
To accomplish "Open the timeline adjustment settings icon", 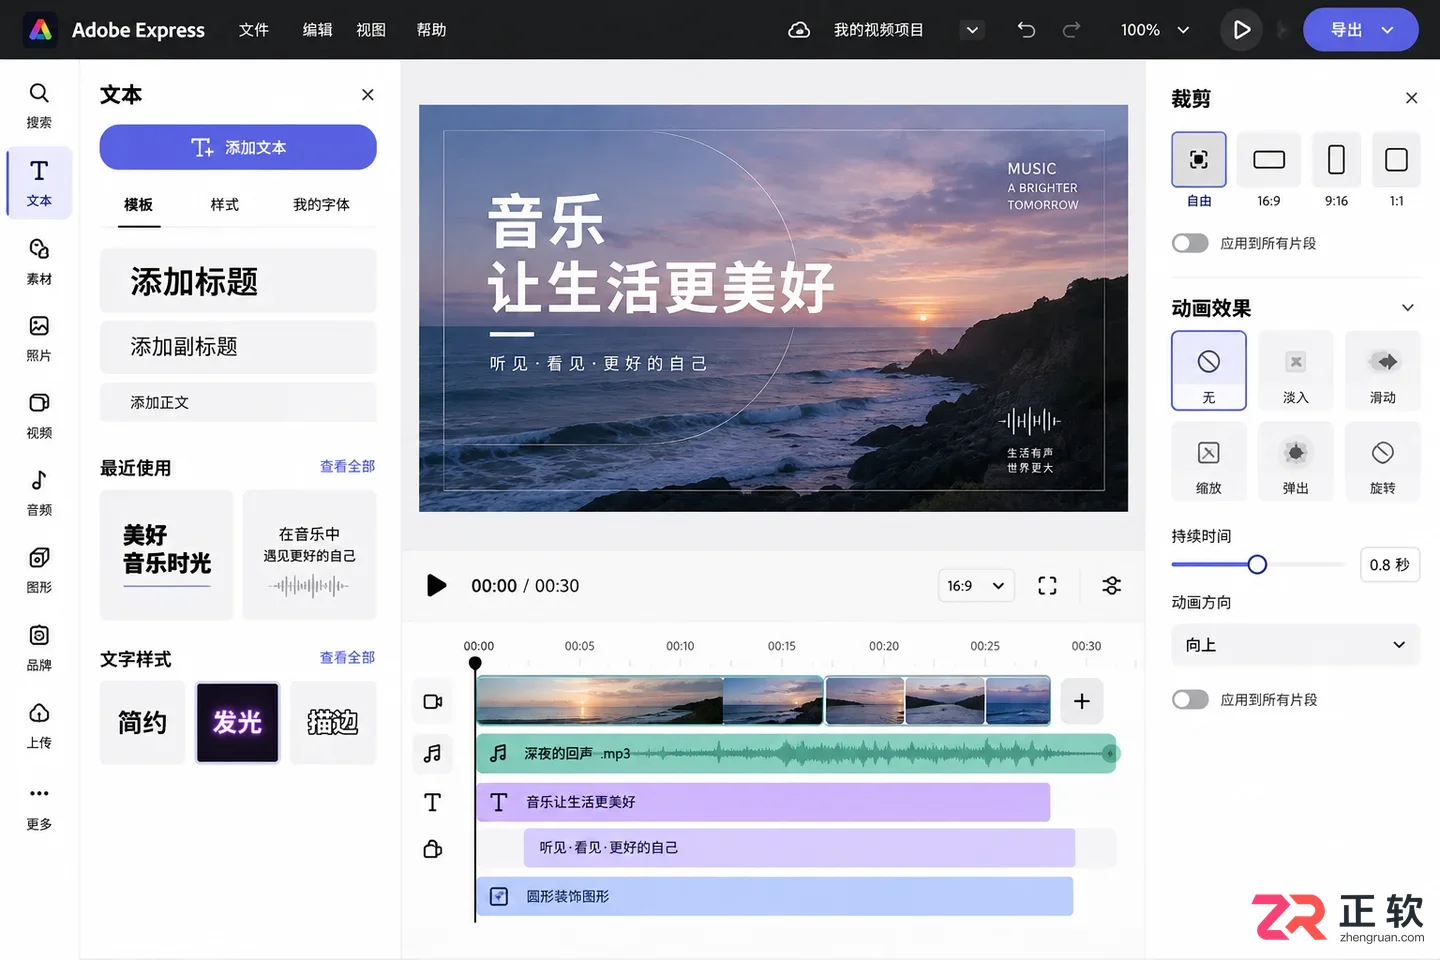I will (x=1111, y=586).
